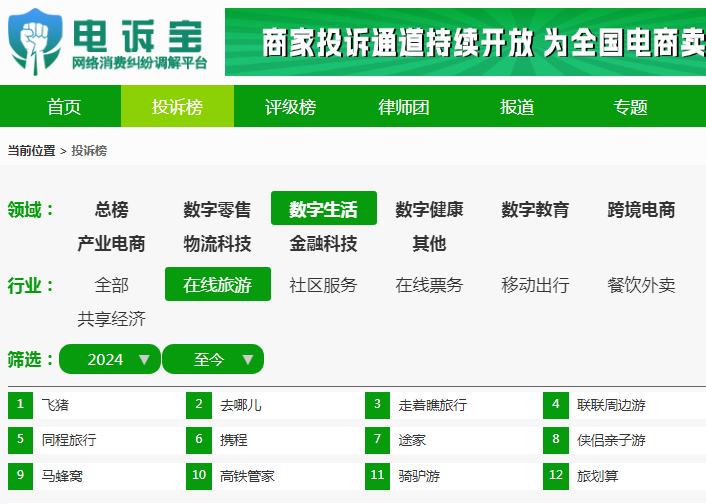The width and height of the screenshot is (706, 504).
Task: Click the green rank badge 7
Action: [x=377, y=440]
